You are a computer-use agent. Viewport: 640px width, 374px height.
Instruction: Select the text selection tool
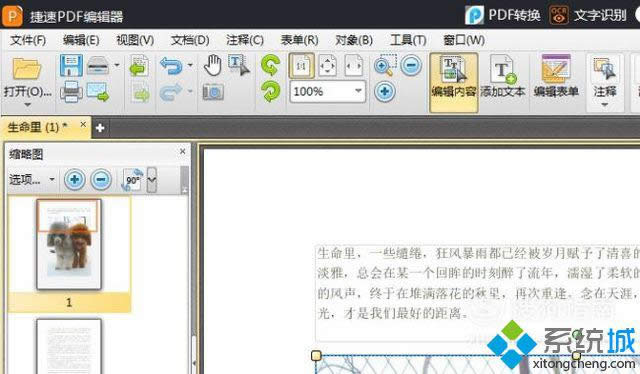(239, 65)
